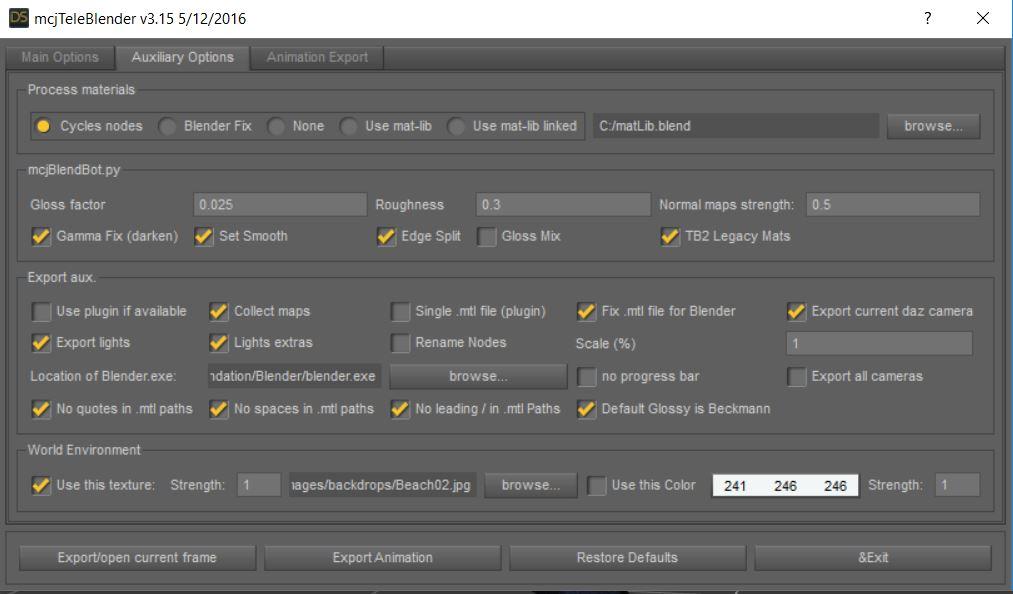The image size is (1013, 594).
Task: Click the texture Strength input field
Action: coord(259,485)
